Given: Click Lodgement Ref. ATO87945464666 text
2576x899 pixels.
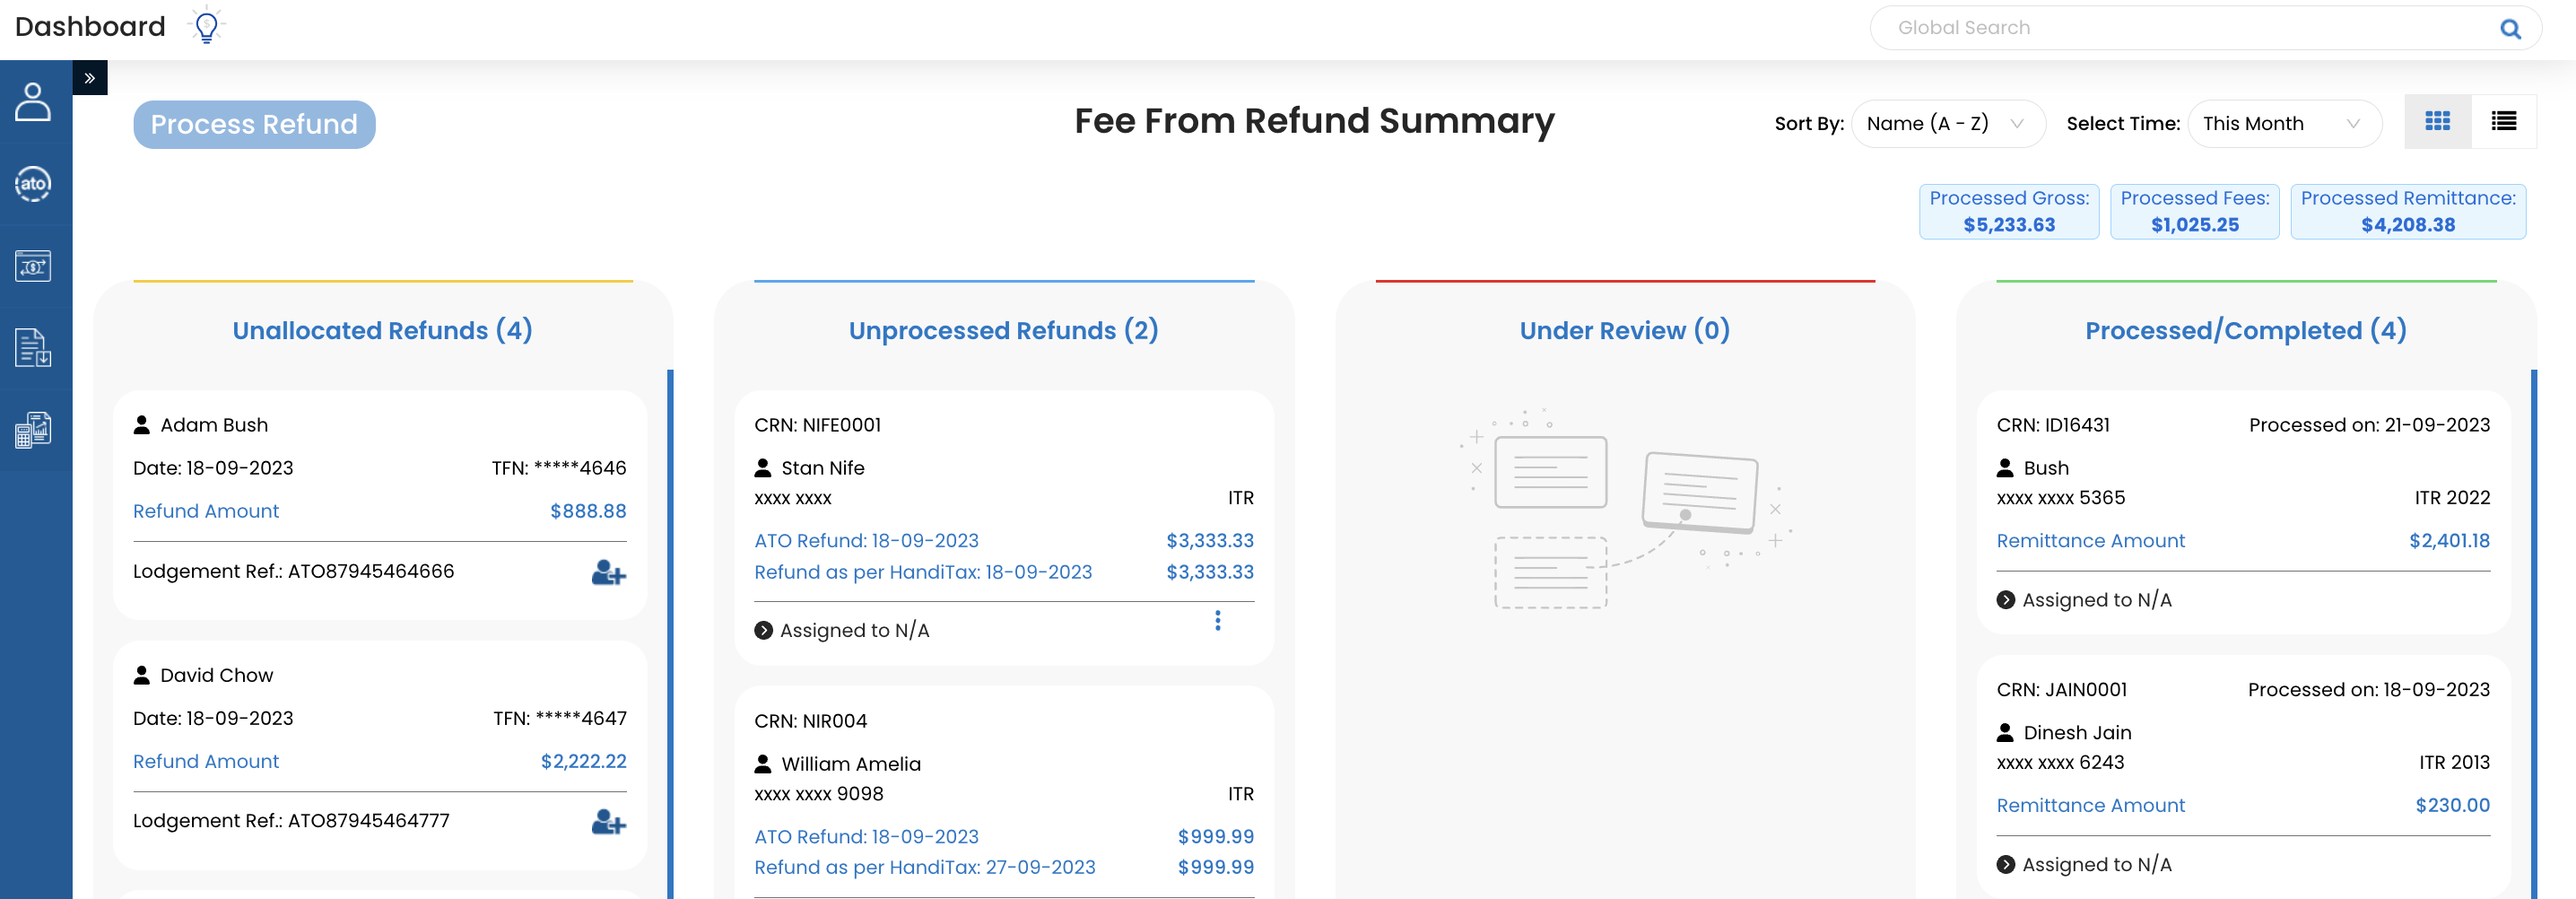Looking at the screenshot, I should pyautogui.click(x=293, y=572).
